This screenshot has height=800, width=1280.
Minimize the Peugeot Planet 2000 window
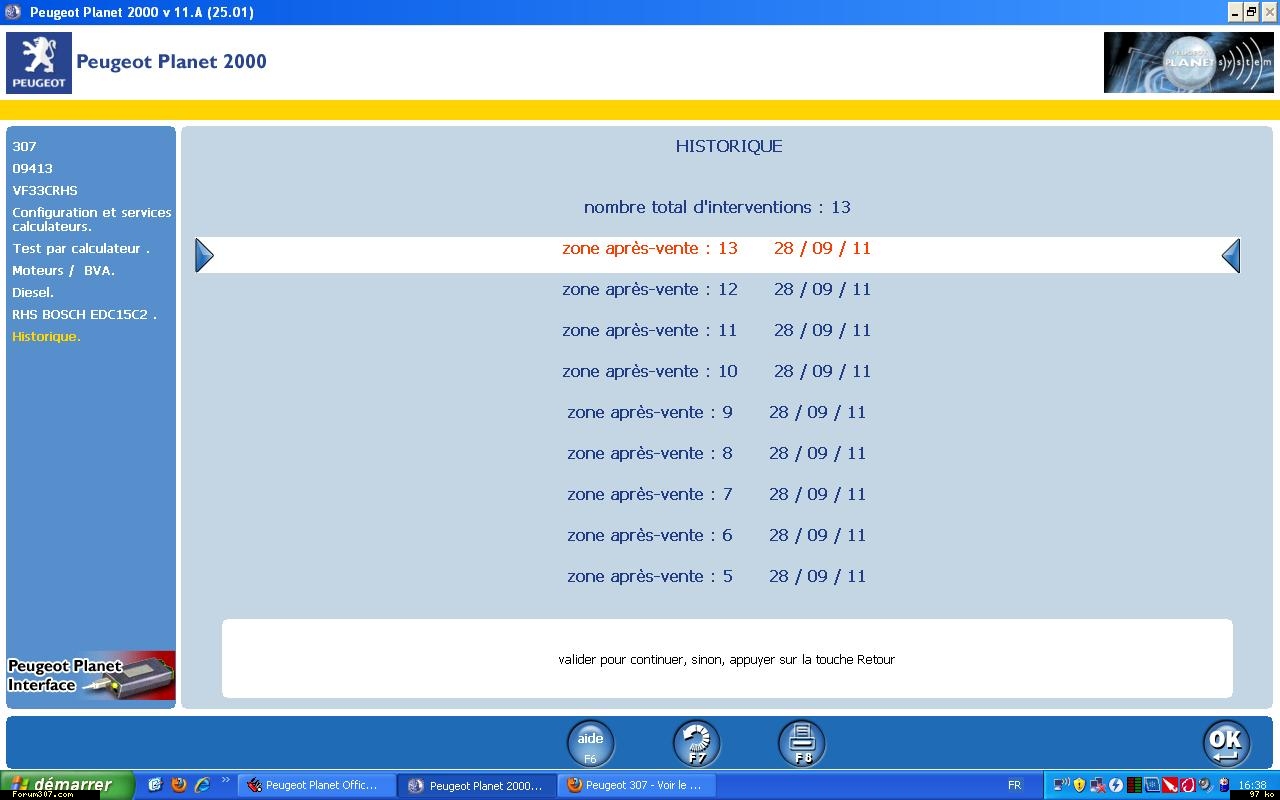1235,12
